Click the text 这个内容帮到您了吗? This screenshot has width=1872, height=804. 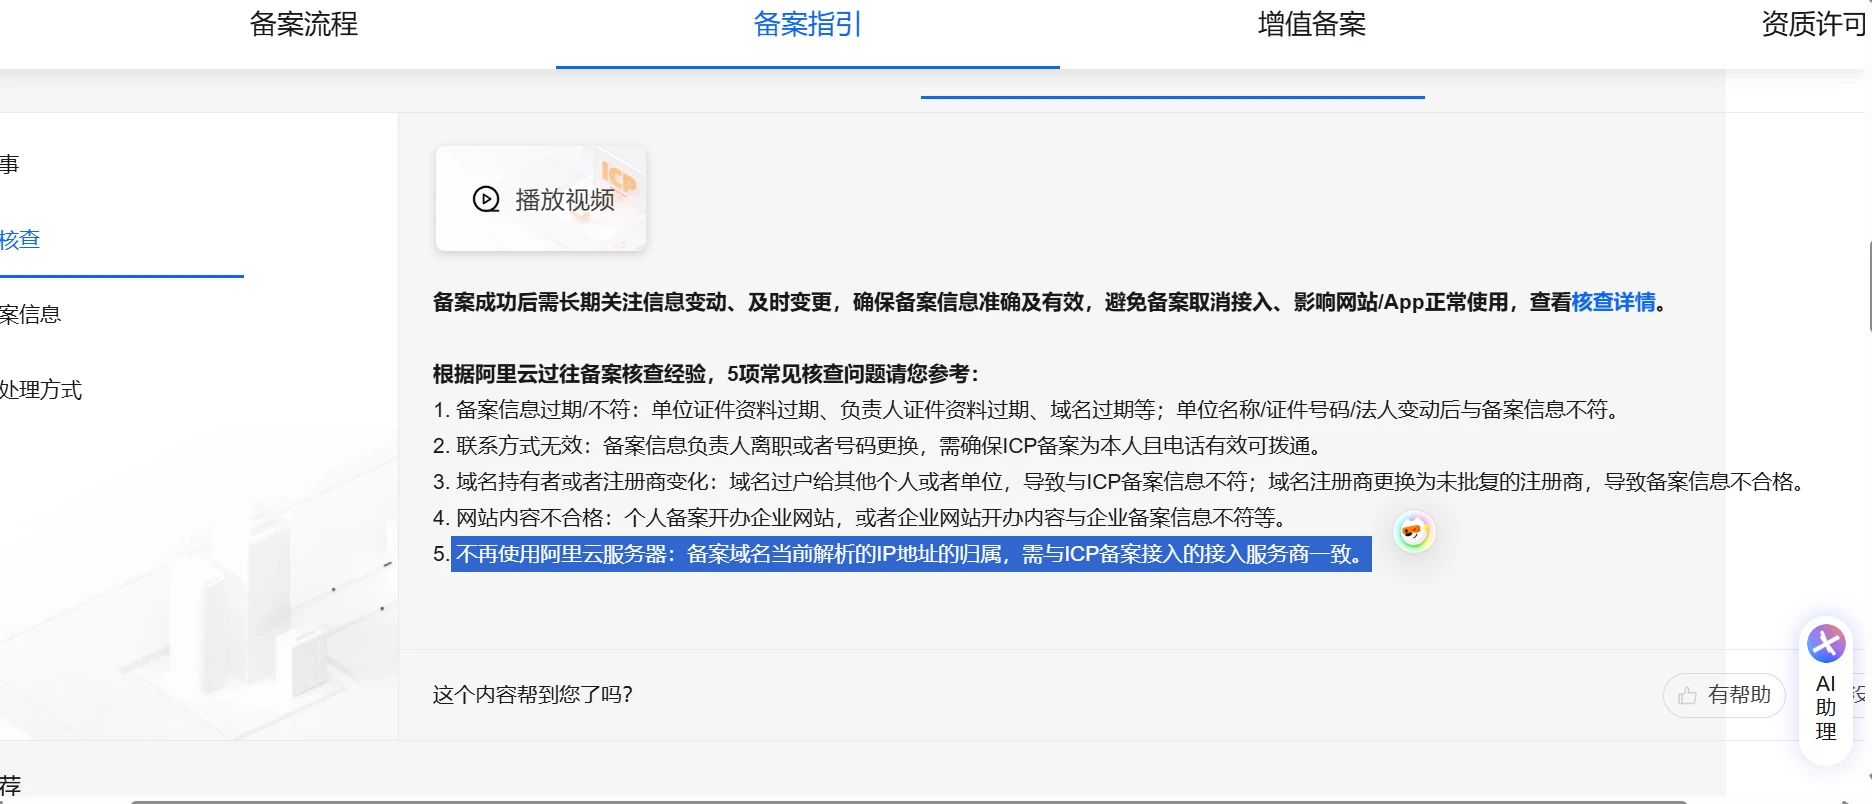tap(532, 695)
